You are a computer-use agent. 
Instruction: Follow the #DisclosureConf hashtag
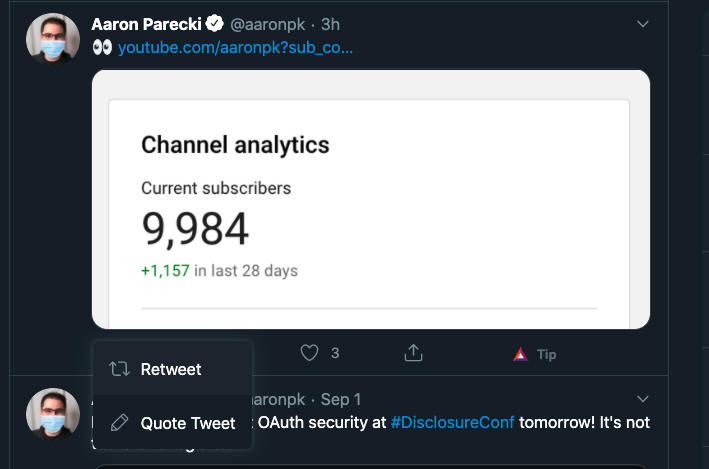coord(452,422)
